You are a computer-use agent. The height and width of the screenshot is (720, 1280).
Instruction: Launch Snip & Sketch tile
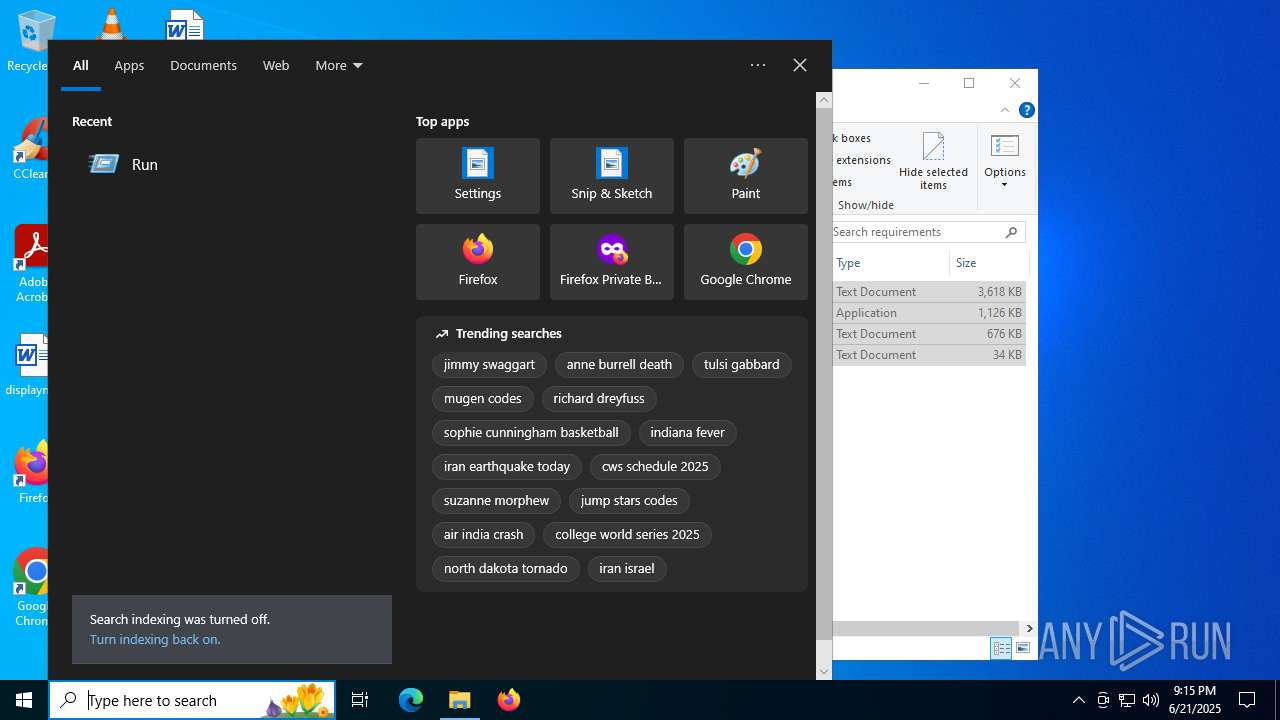pyautogui.click(x=612, y=176)
